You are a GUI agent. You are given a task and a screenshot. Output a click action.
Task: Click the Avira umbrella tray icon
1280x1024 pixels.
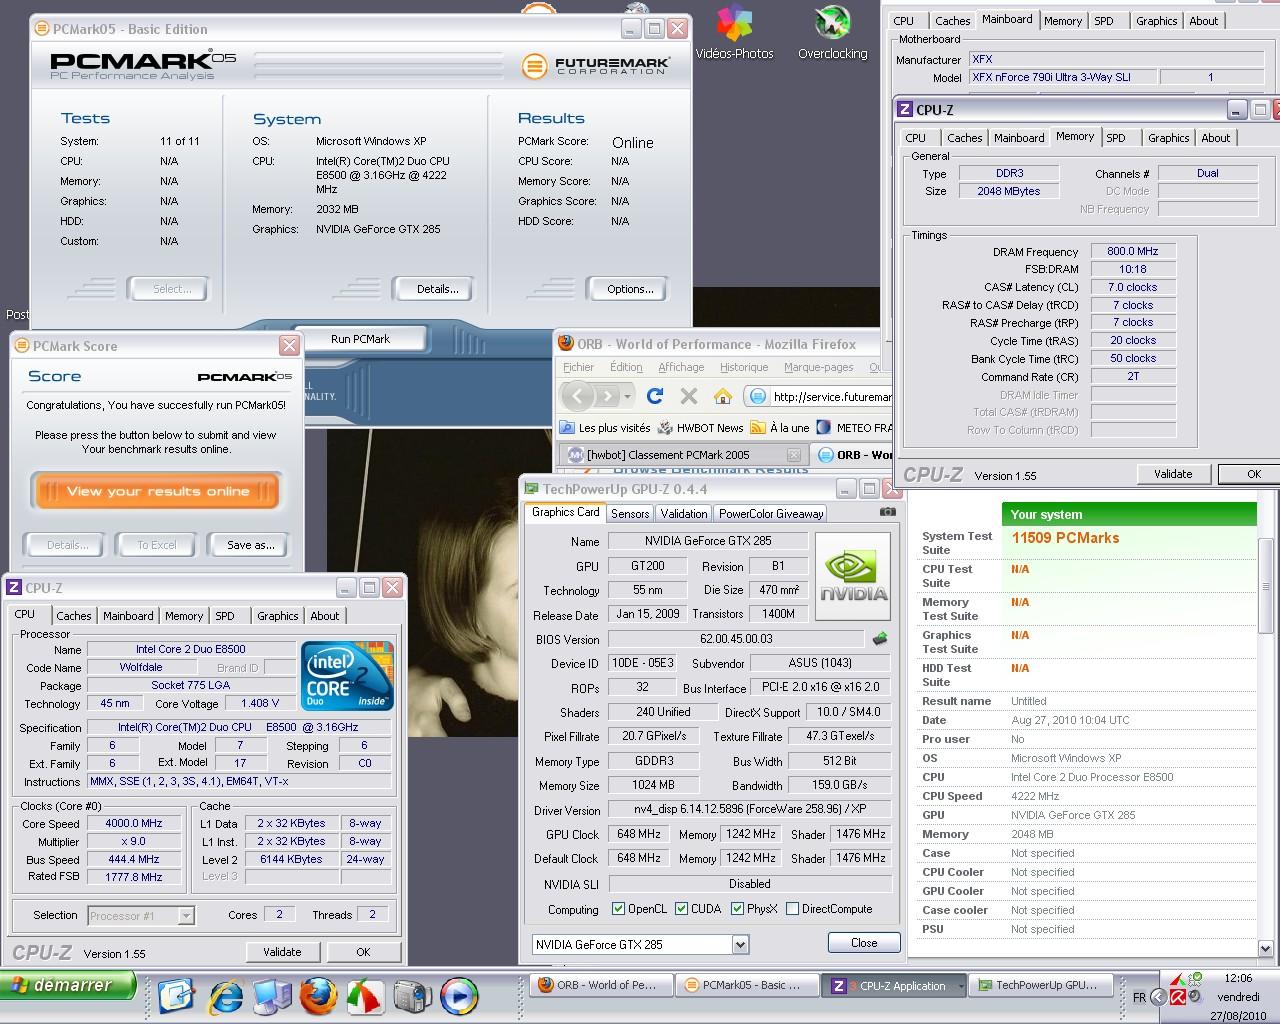(x=1178, y=997)
